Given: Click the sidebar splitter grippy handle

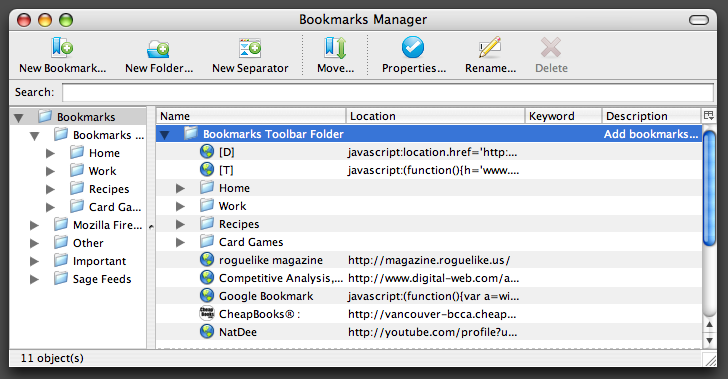Looking at the screenshot, I should pyautogui.click(x=151, y=227).
